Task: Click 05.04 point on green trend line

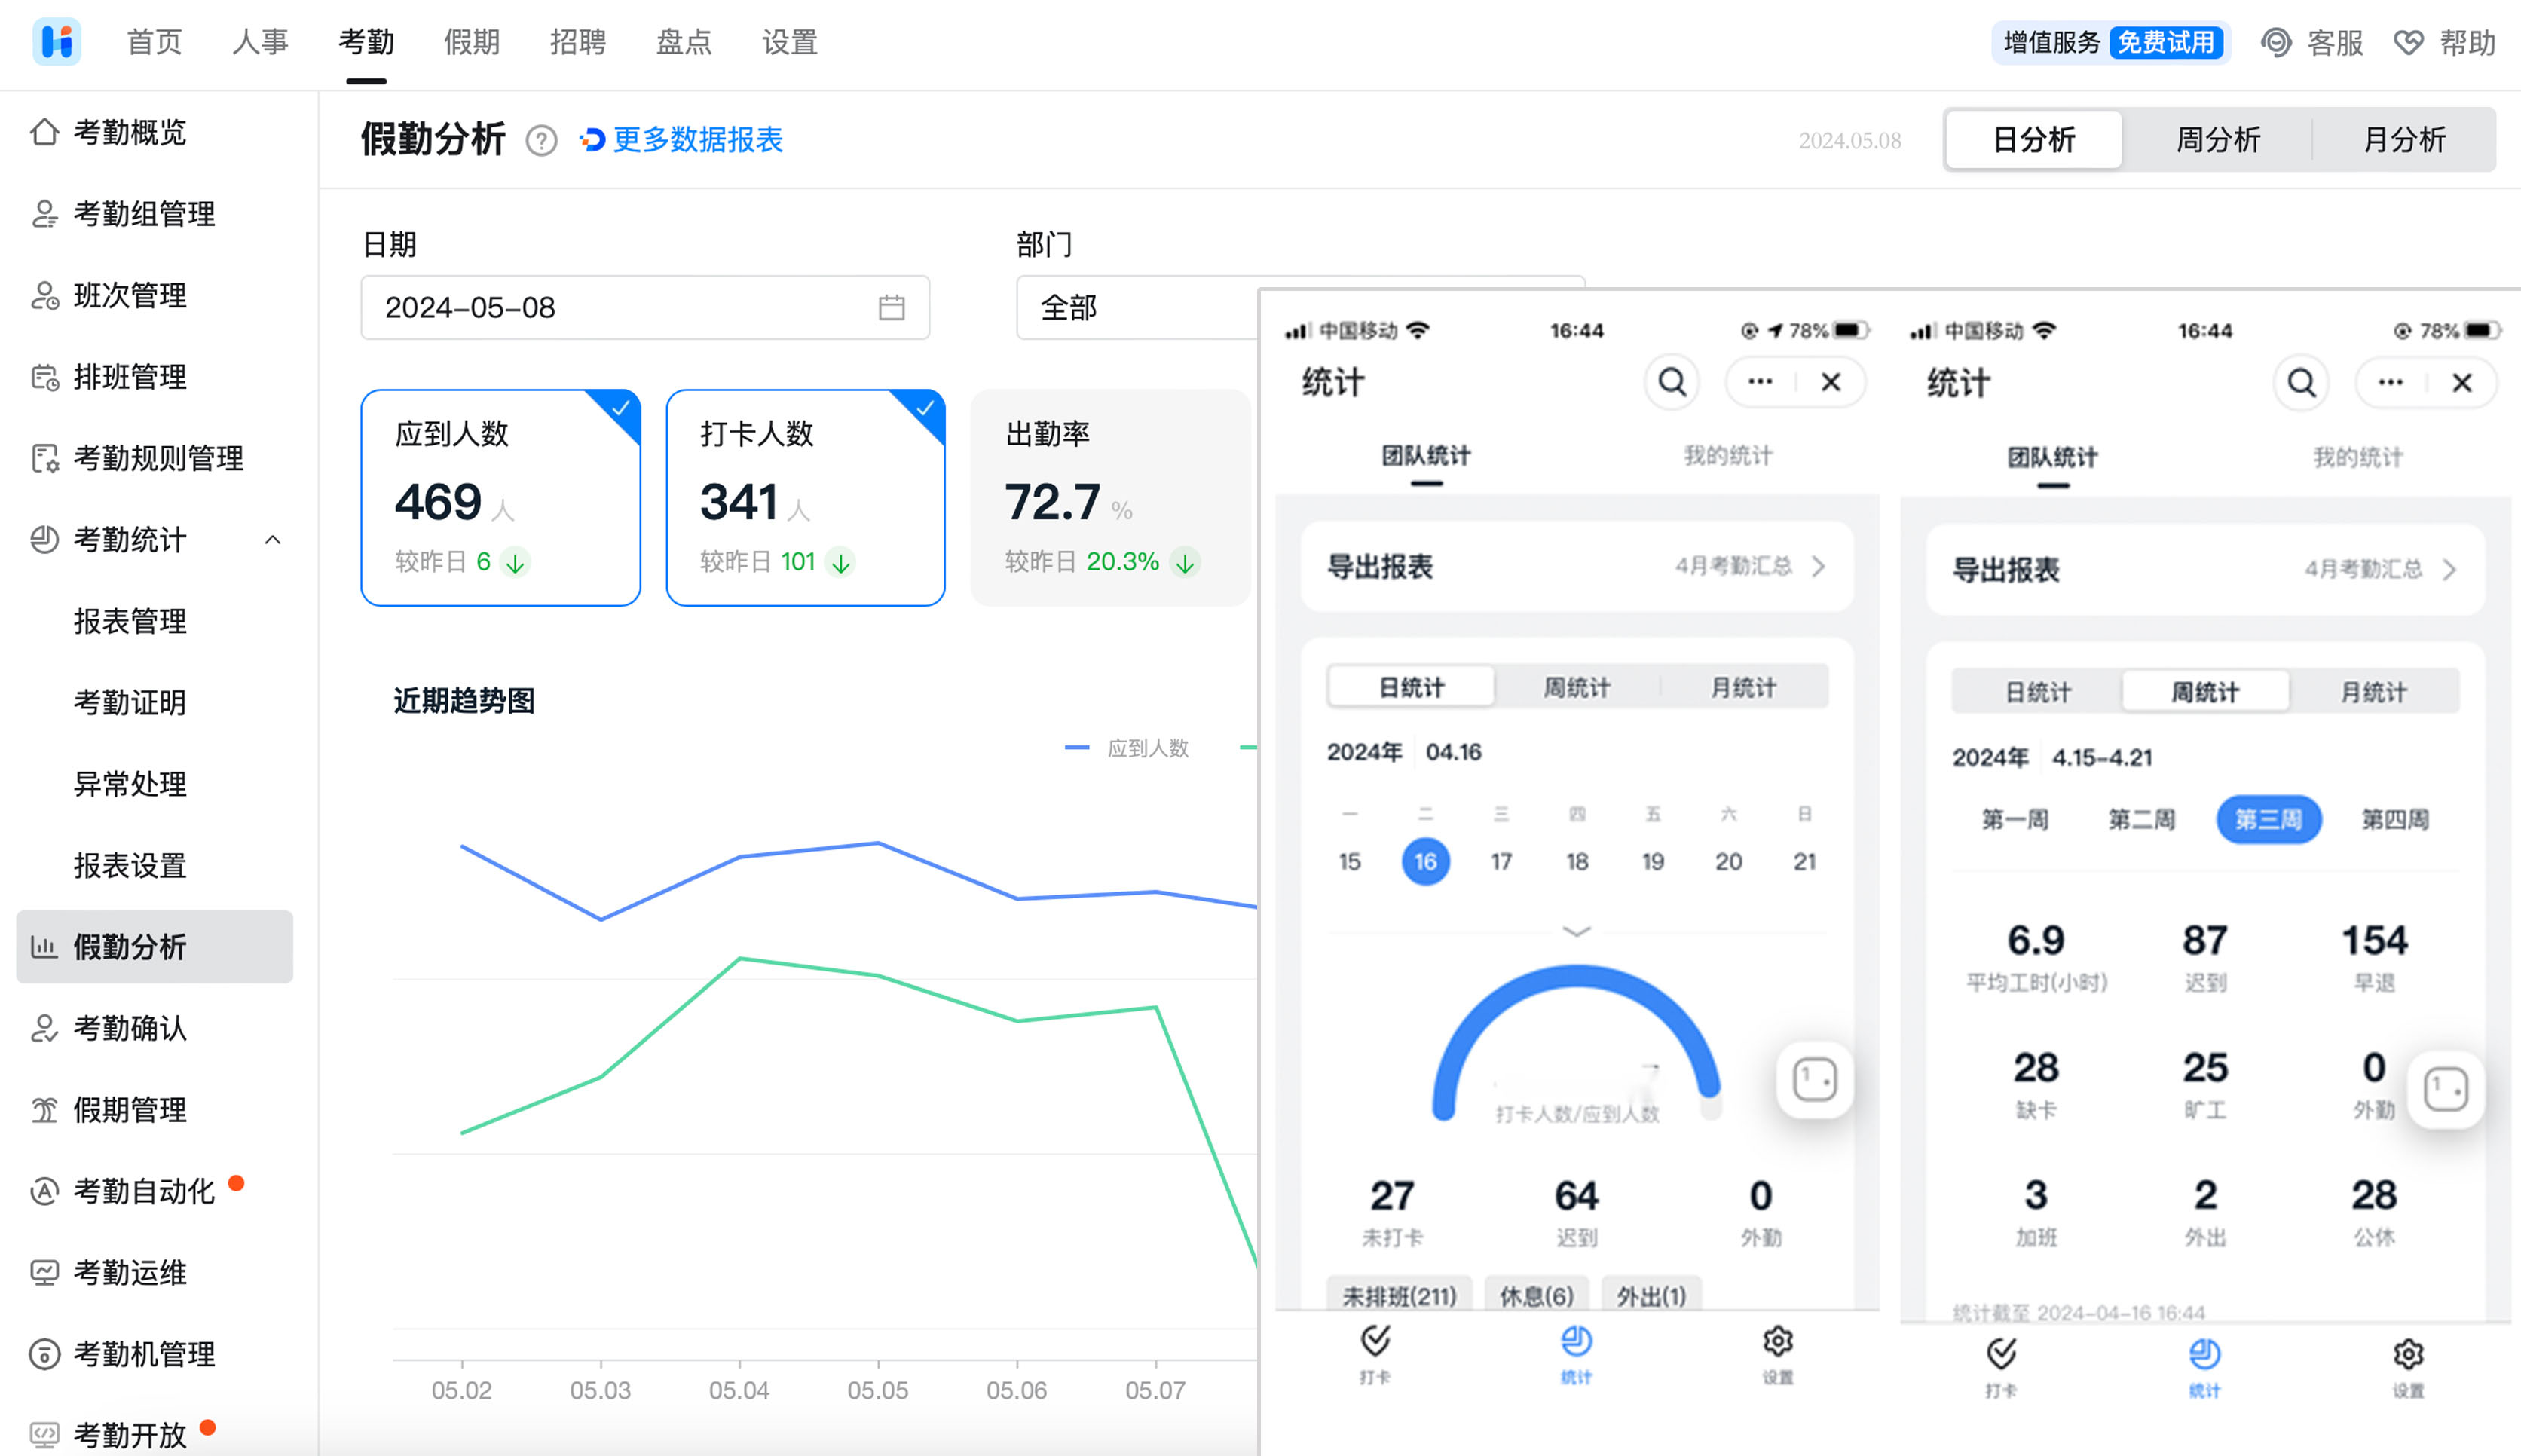Action: click(739, 958)
